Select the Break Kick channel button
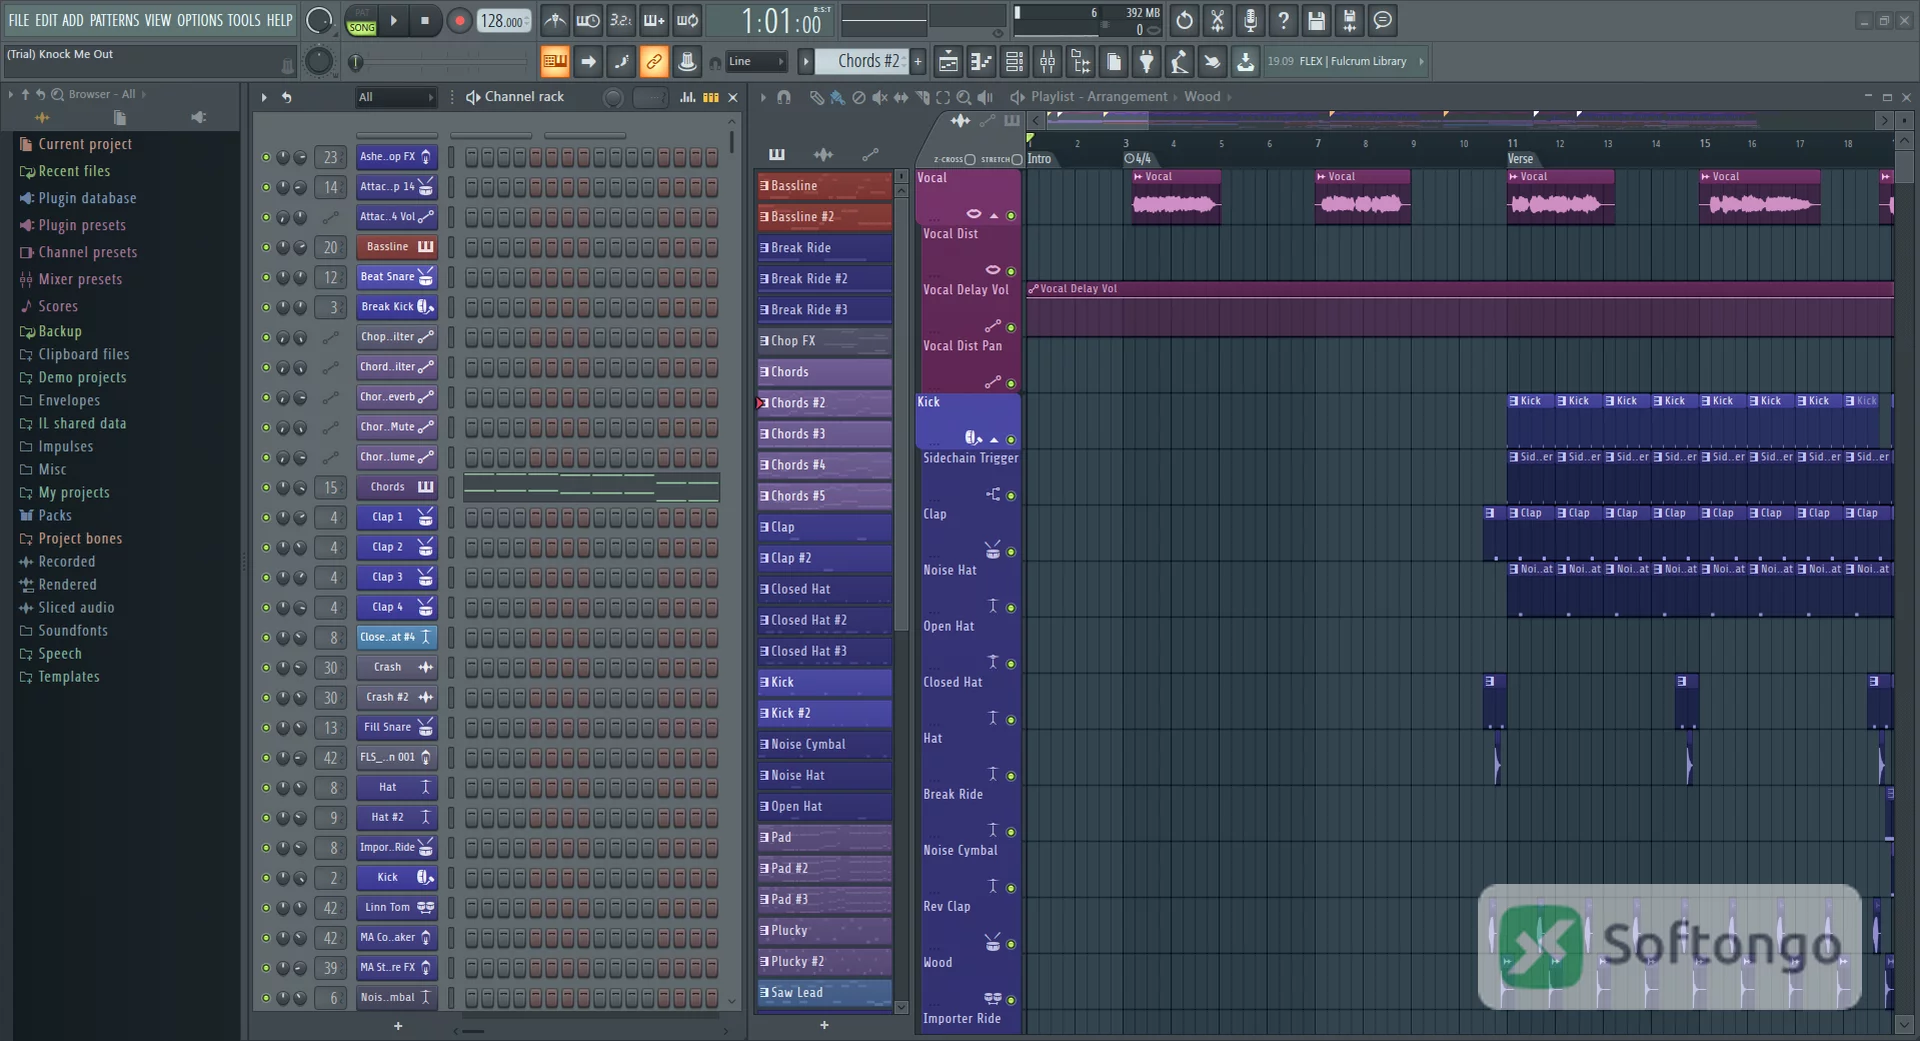Viewport: 1920px width, 1041px height. (396, 307)
